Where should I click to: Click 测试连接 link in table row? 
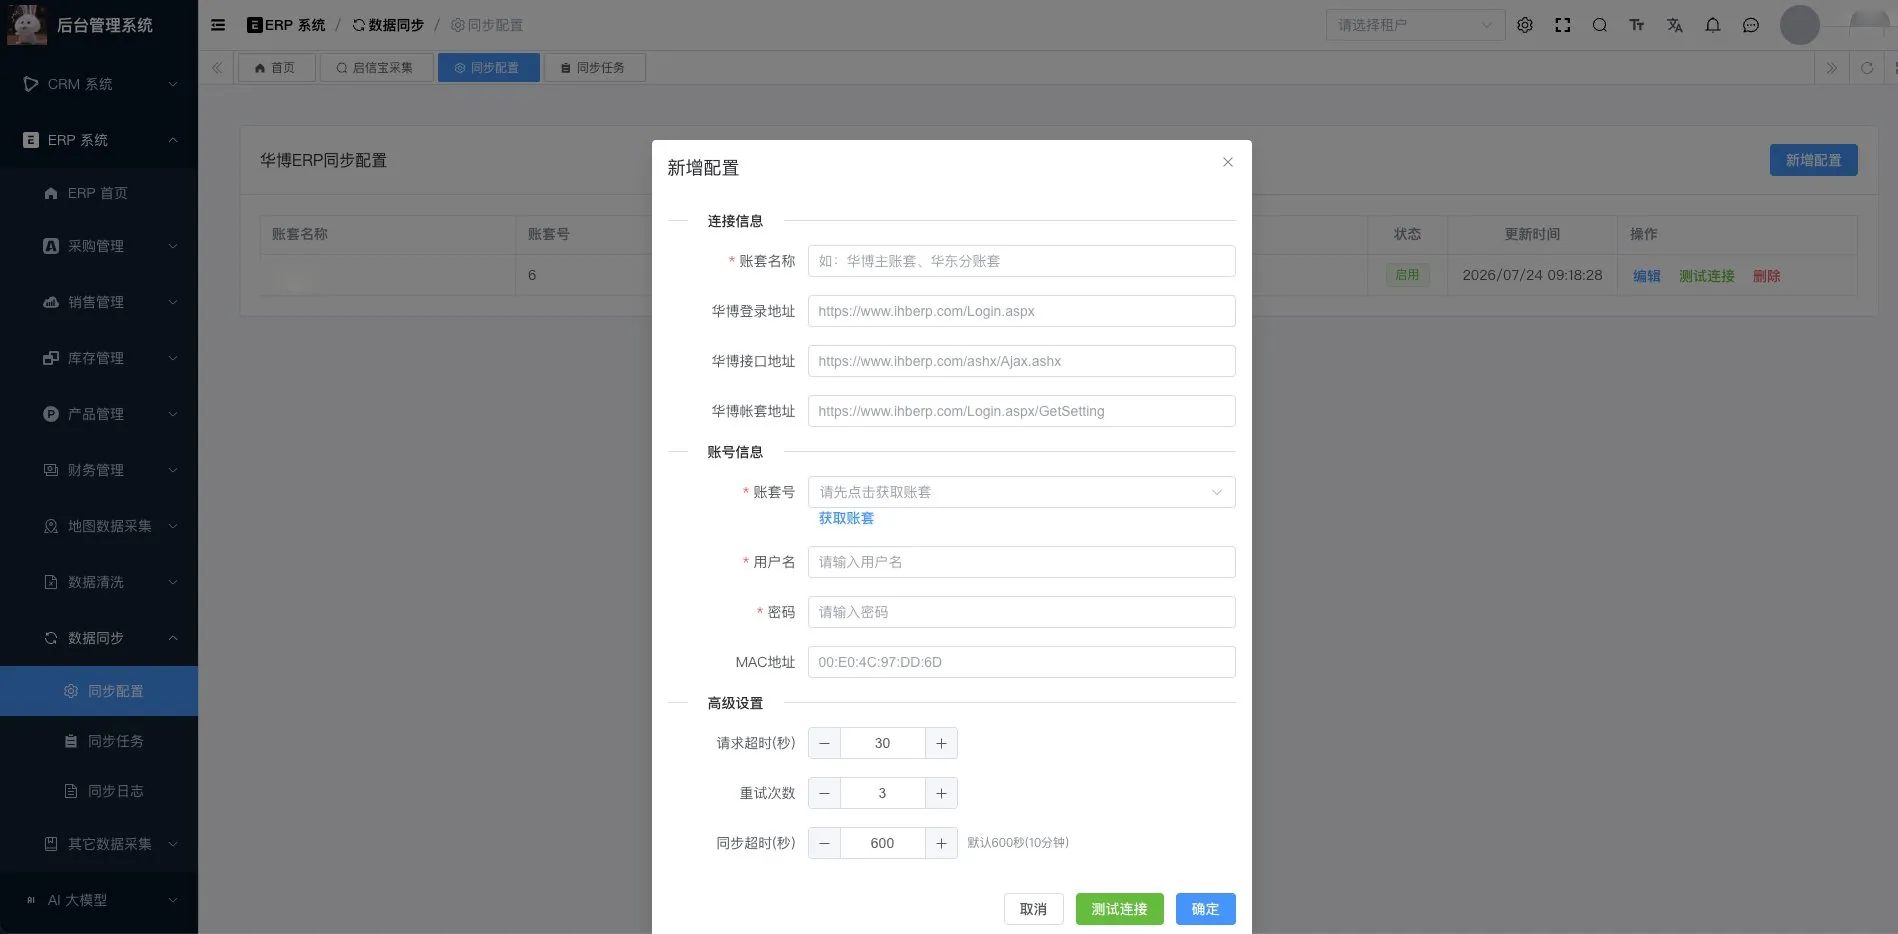[1706, 276]
